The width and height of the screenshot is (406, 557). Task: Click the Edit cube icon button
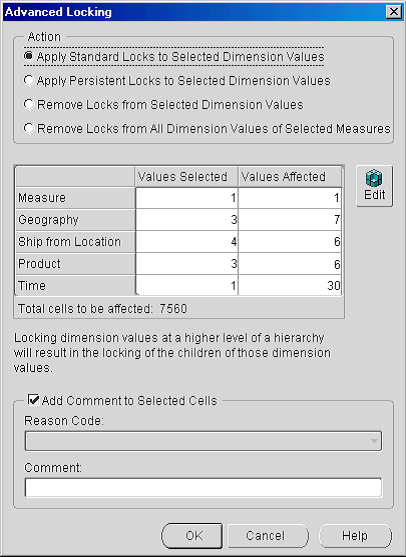pos(374,186)
